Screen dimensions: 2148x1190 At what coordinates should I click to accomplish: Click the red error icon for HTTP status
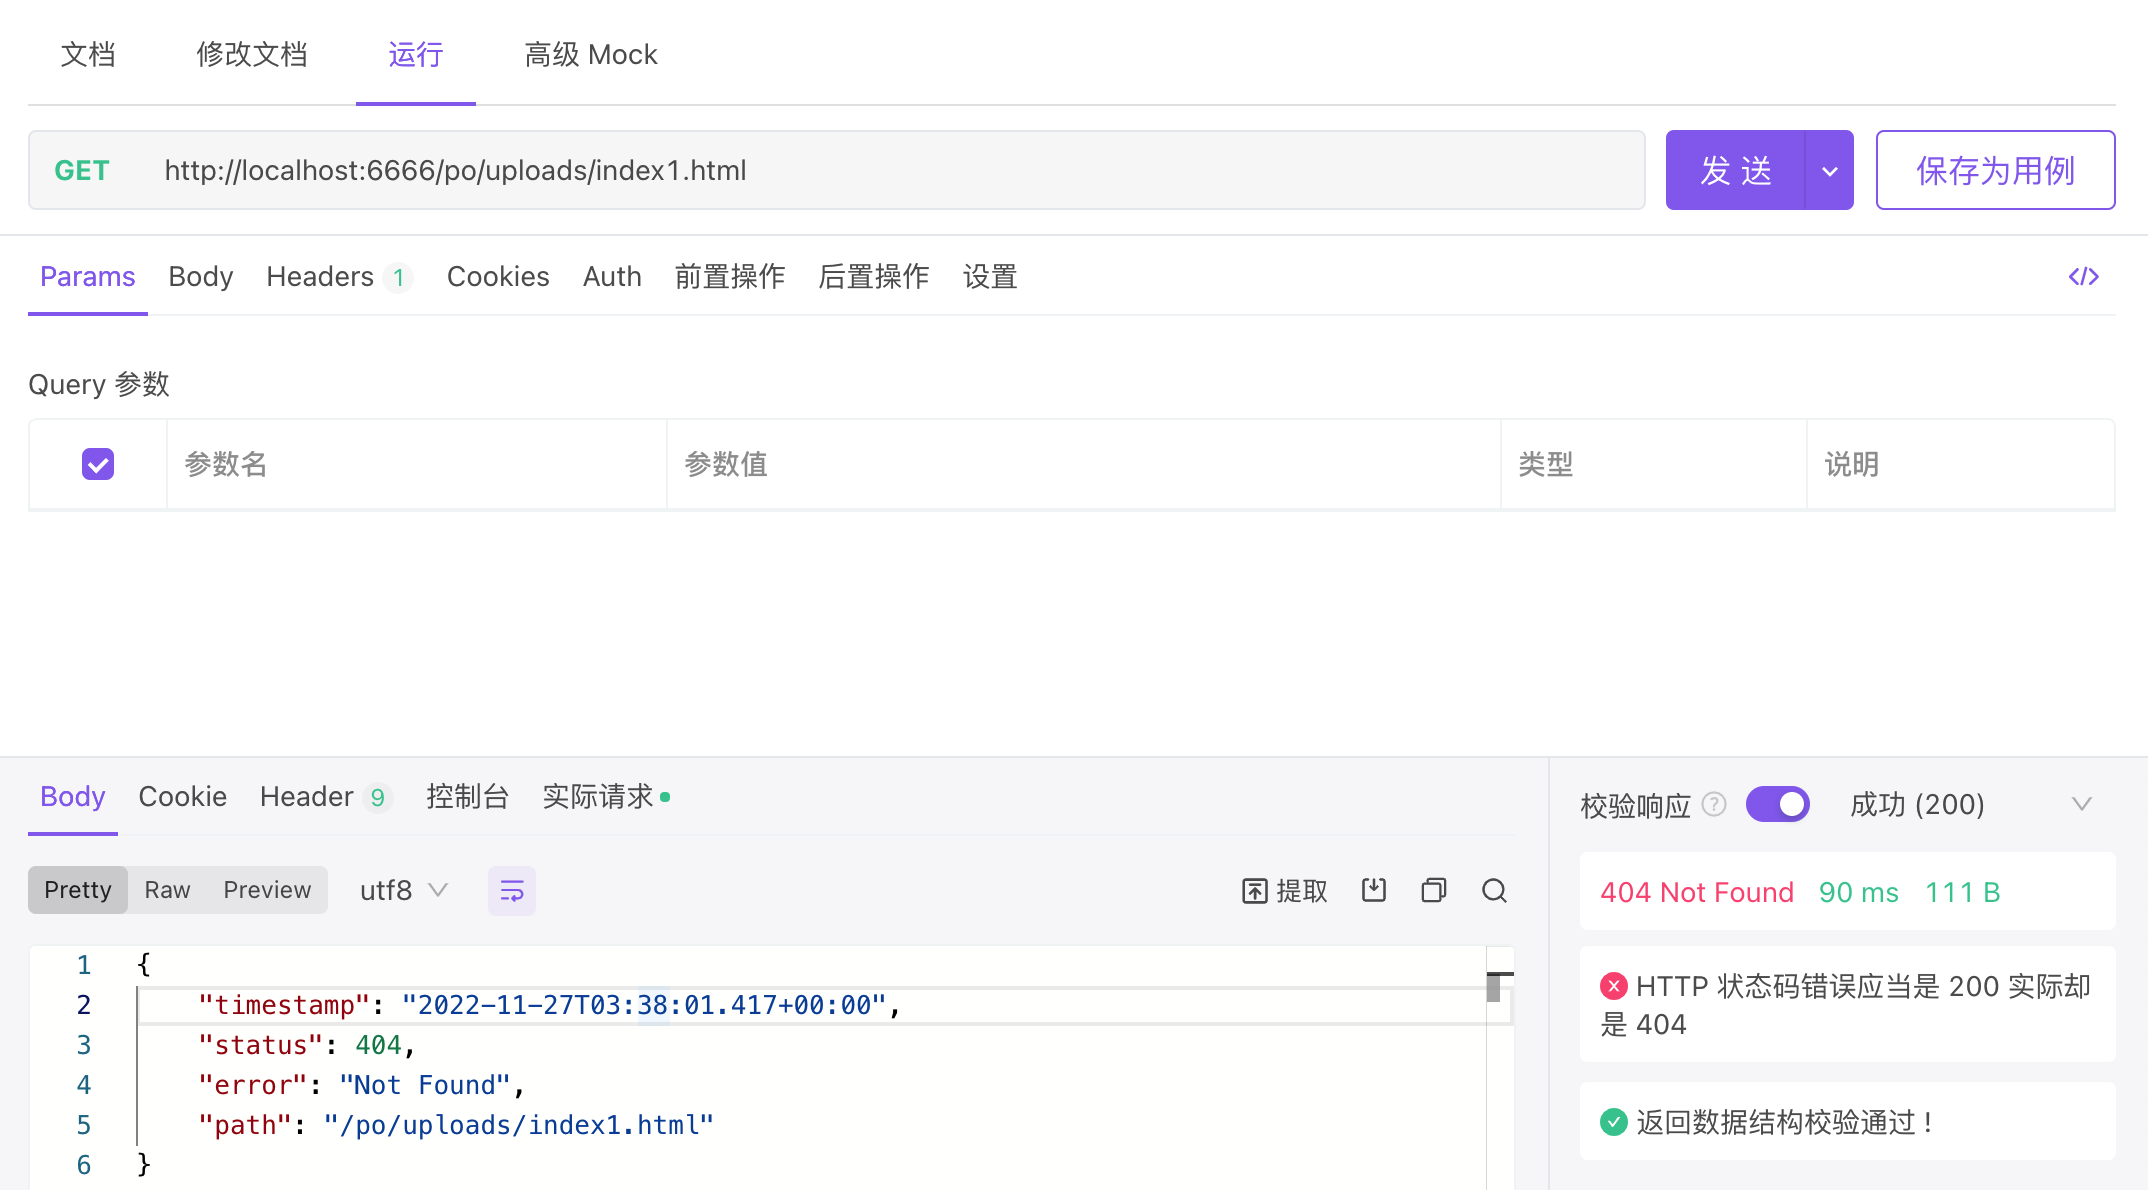pyautogui.click(x=1613, y=986)
